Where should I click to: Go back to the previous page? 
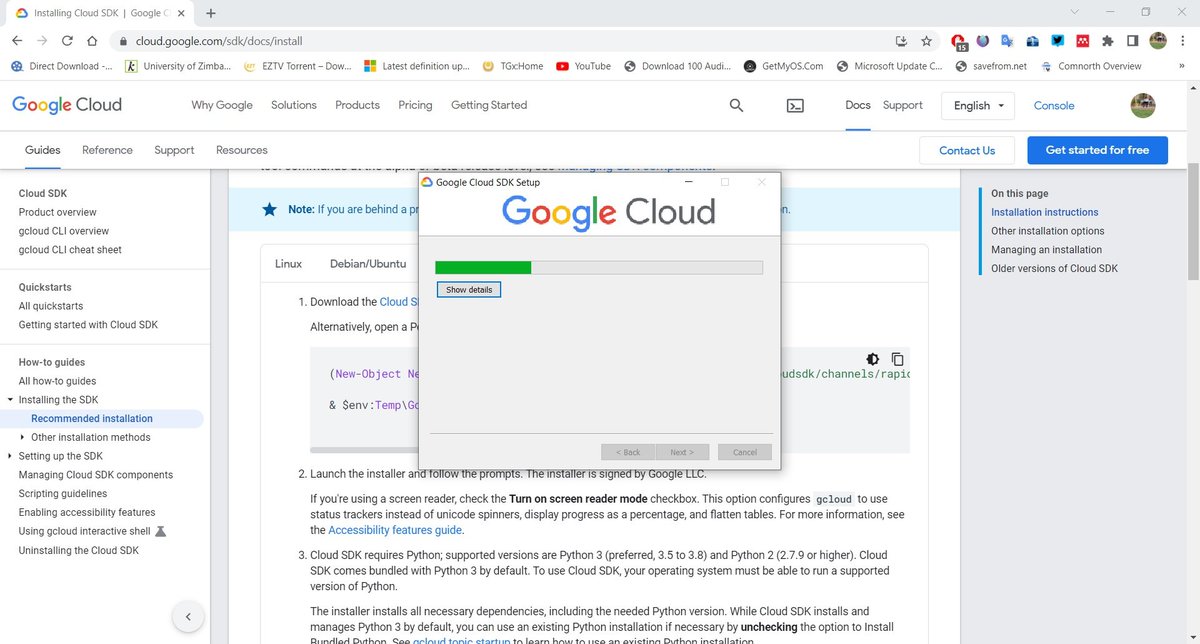(x=18, y=41)
